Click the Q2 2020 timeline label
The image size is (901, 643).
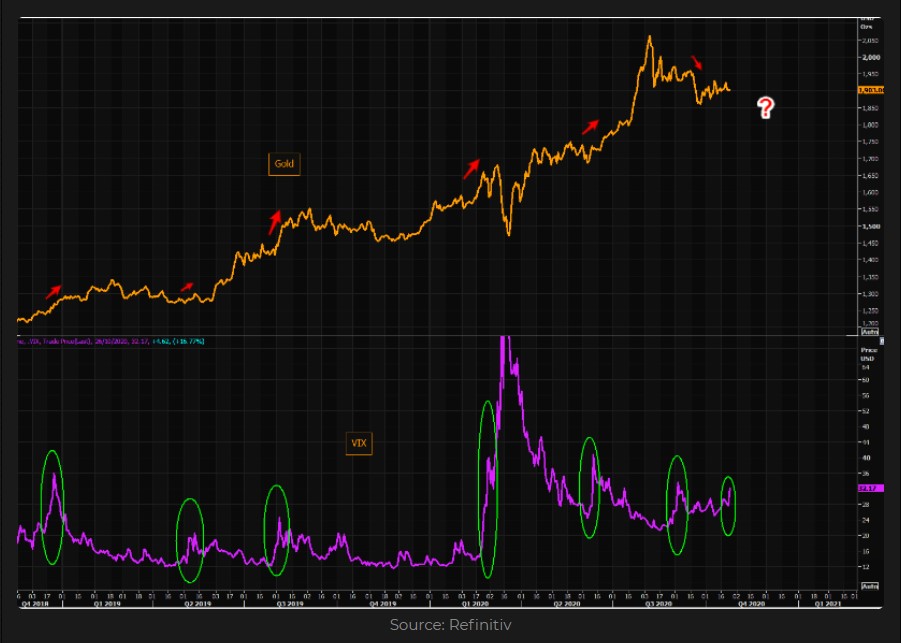(567, 604)
